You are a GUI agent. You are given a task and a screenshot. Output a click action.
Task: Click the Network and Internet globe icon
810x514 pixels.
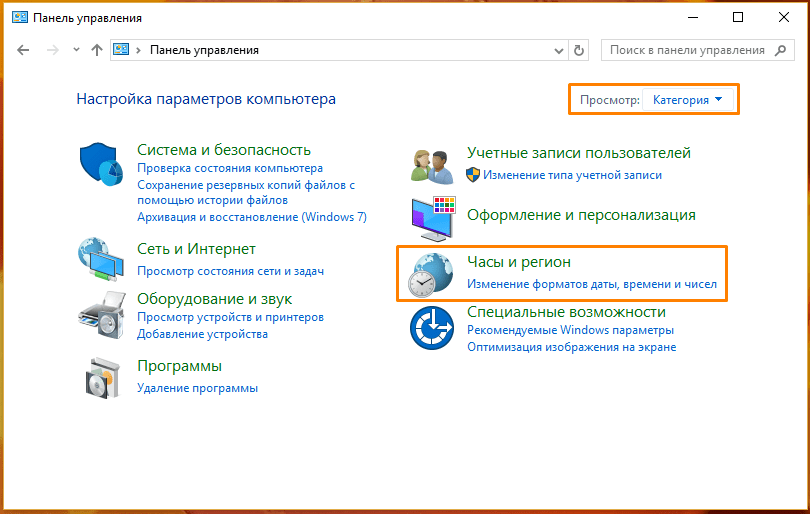(101, 259)
